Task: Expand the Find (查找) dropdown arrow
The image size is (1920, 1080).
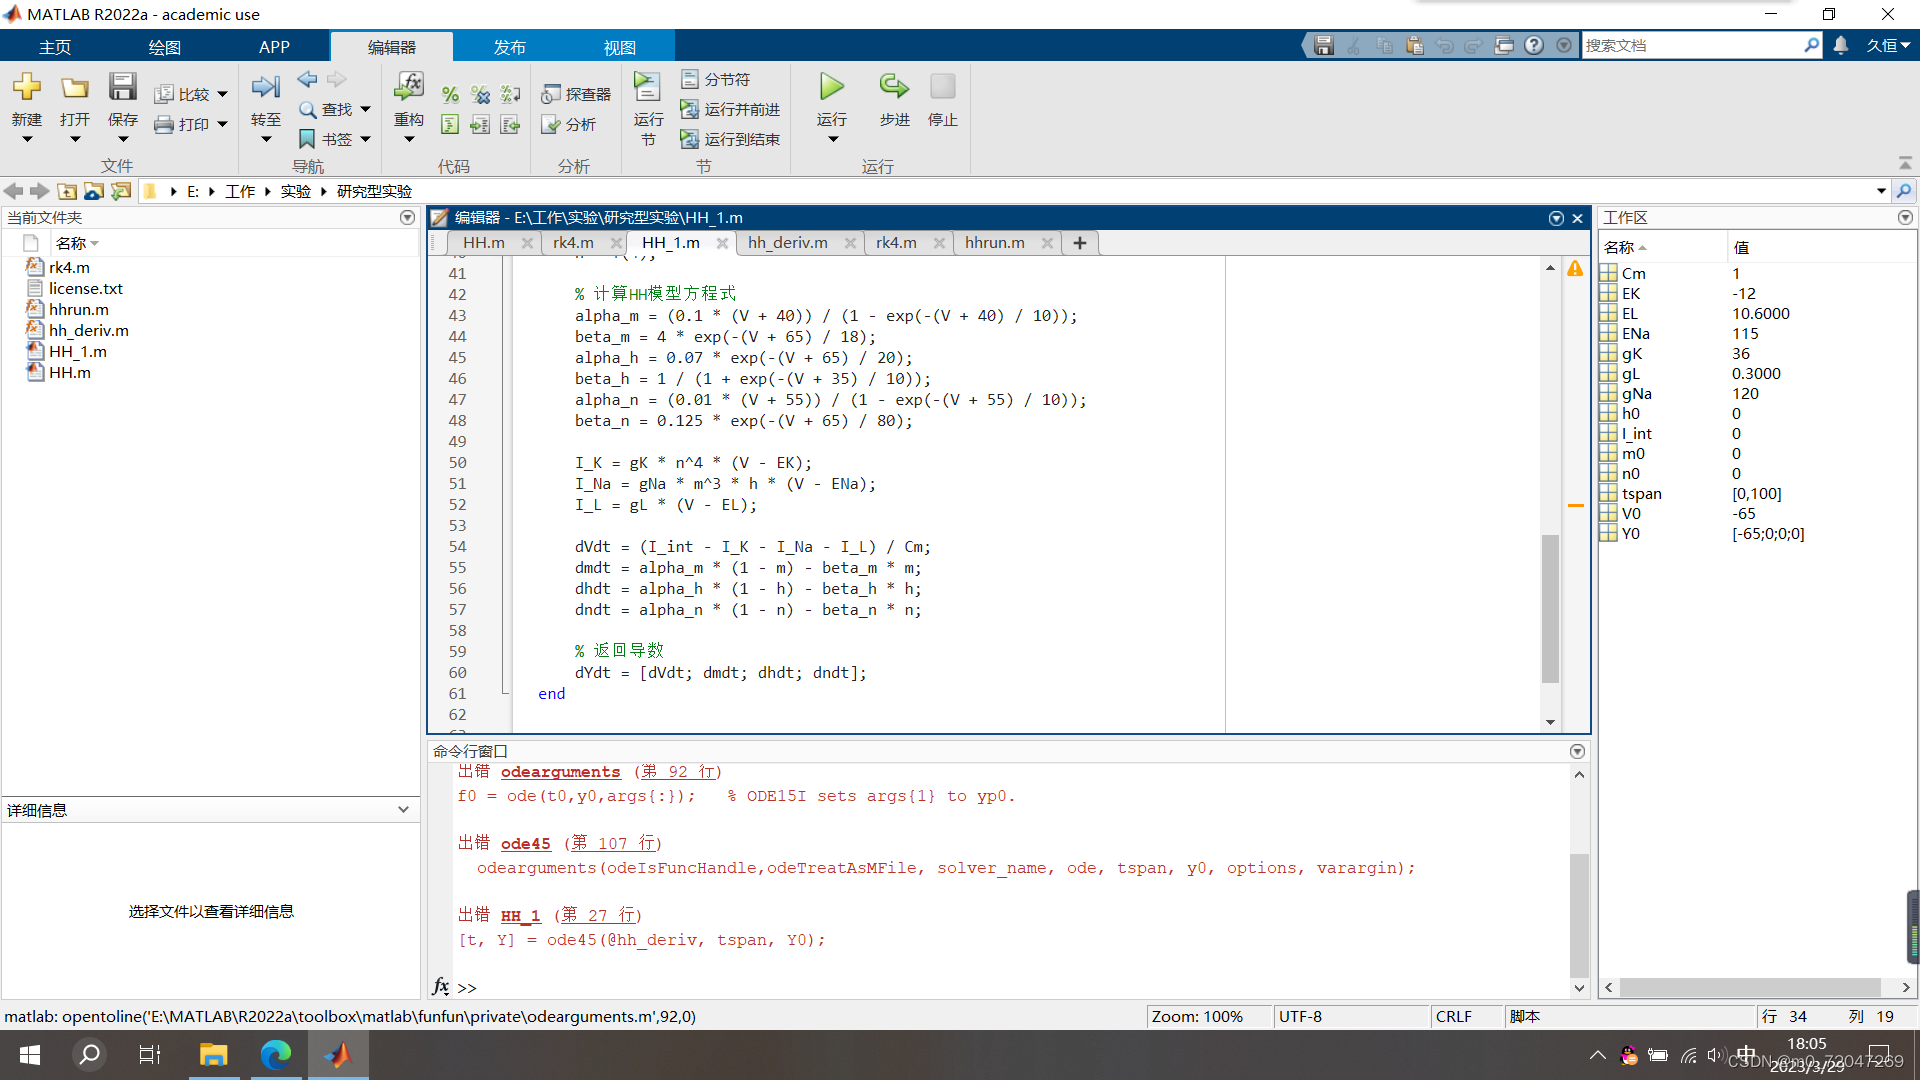Action: (366, 109)
